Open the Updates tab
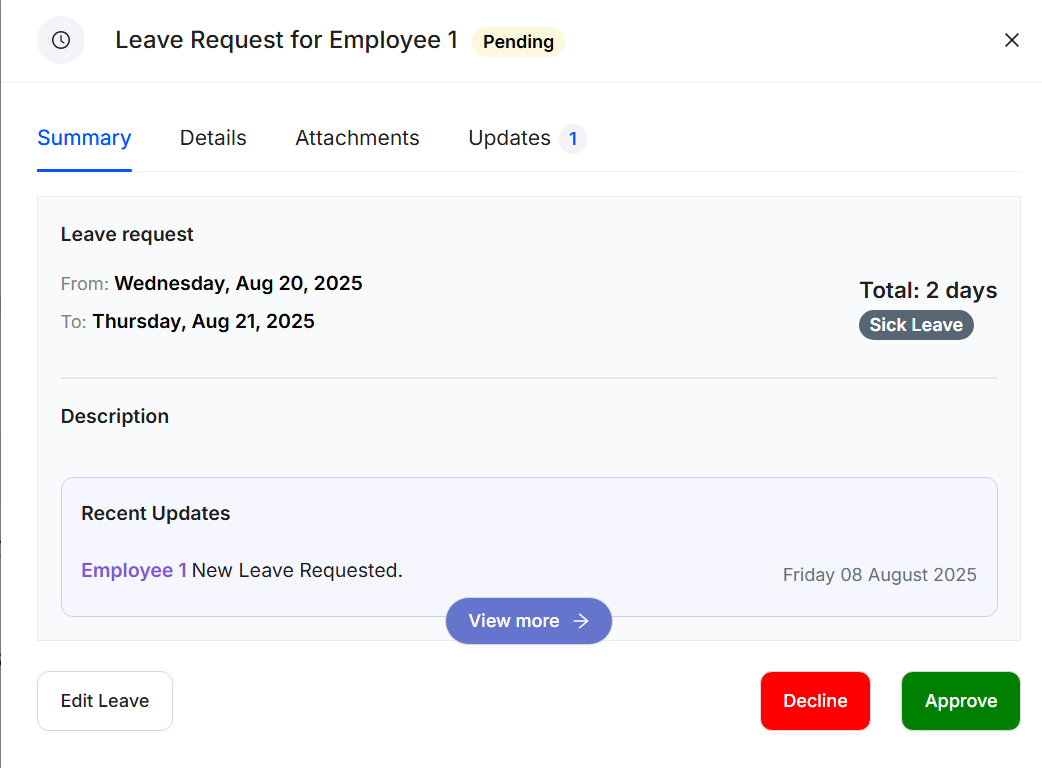 click(x=509, y=139)
